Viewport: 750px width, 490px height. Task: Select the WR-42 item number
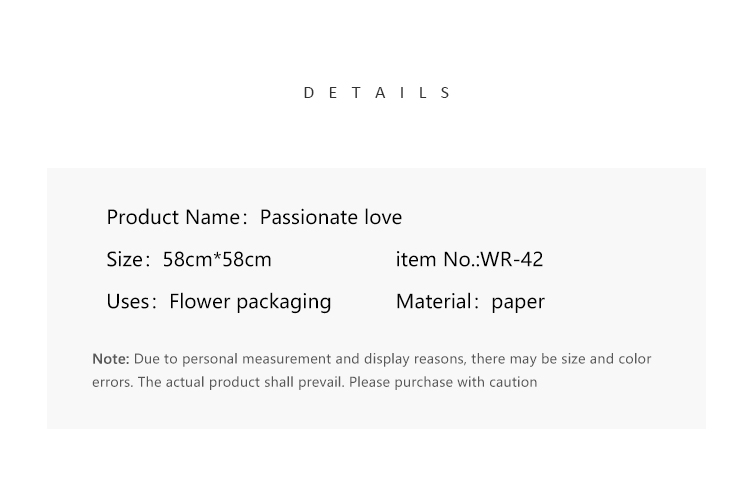pyautogui.click(x=512, y=259)
